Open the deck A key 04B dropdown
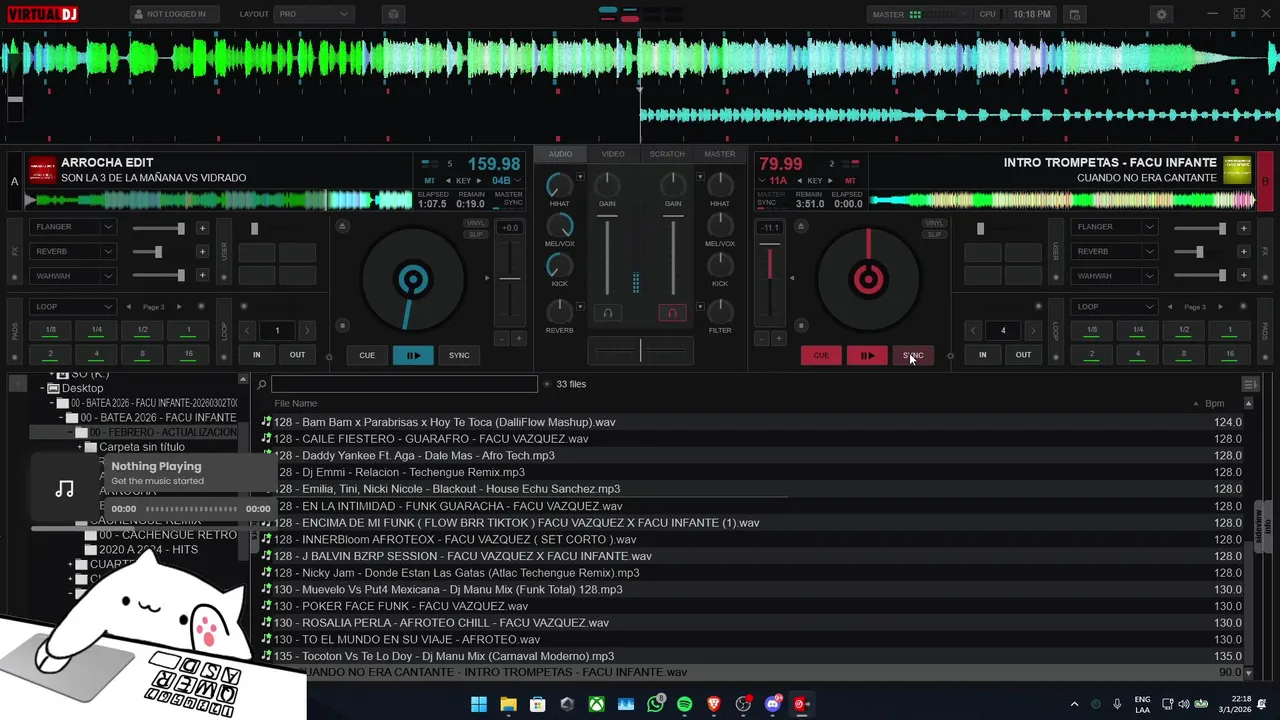Viewport: 1280px width, 720px height. pyautogui.click(x=515, y=181)
